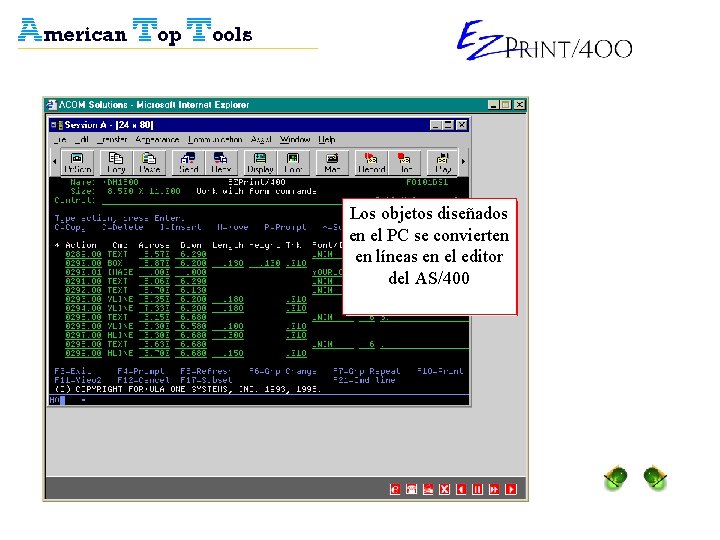Pause the demo with the red pause button

478,489
